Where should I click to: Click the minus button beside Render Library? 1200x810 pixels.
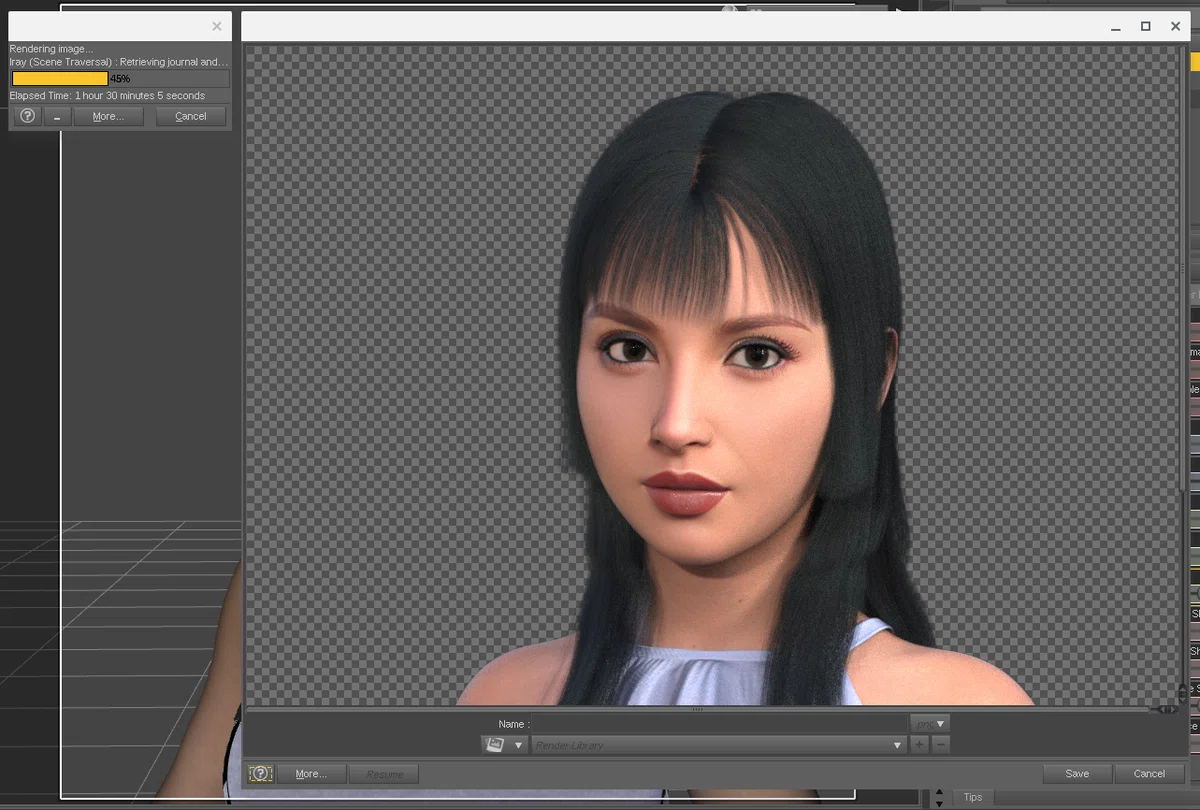tap(941, 745)
